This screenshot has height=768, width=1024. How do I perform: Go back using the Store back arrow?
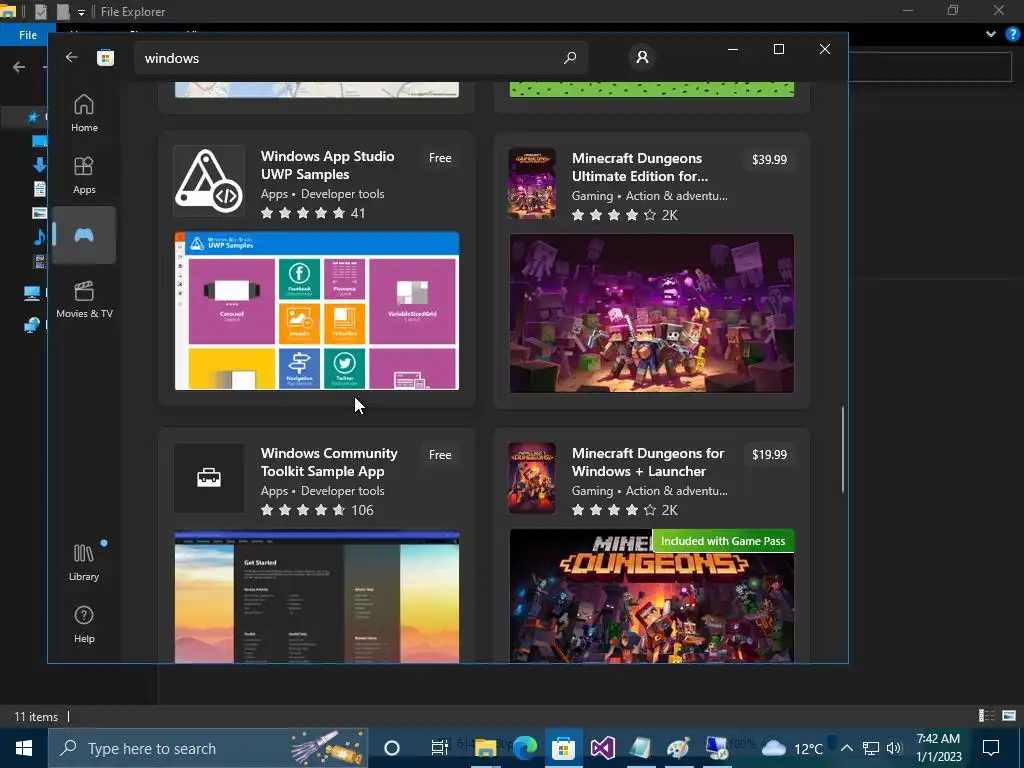[x=71, y=57]
